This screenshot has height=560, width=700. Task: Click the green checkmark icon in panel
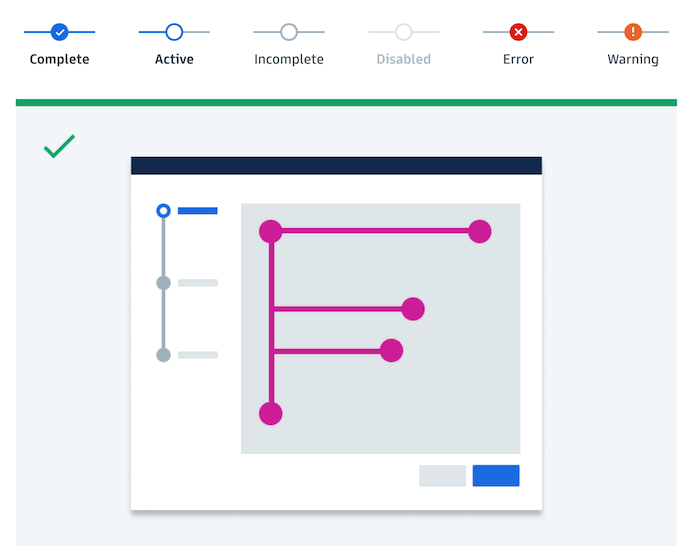point(59,146)
